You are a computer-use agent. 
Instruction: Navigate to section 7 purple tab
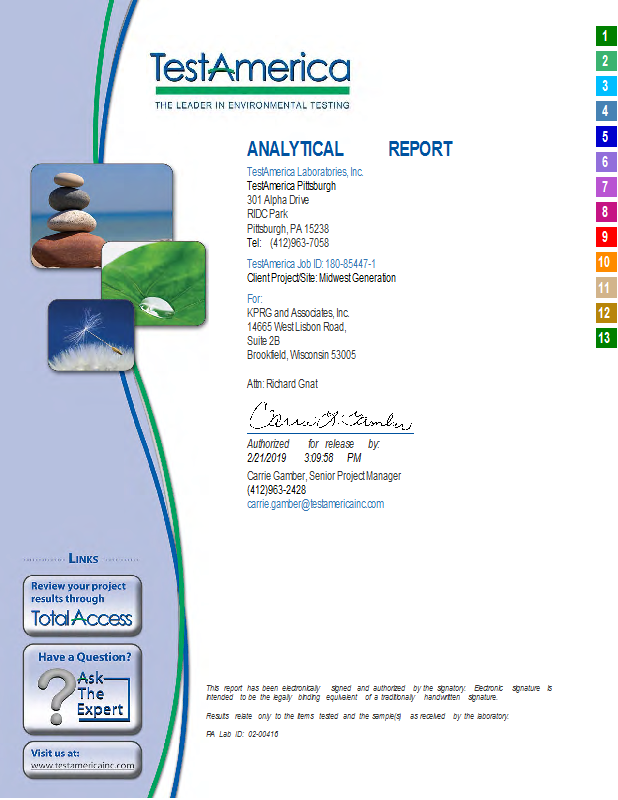606,187
